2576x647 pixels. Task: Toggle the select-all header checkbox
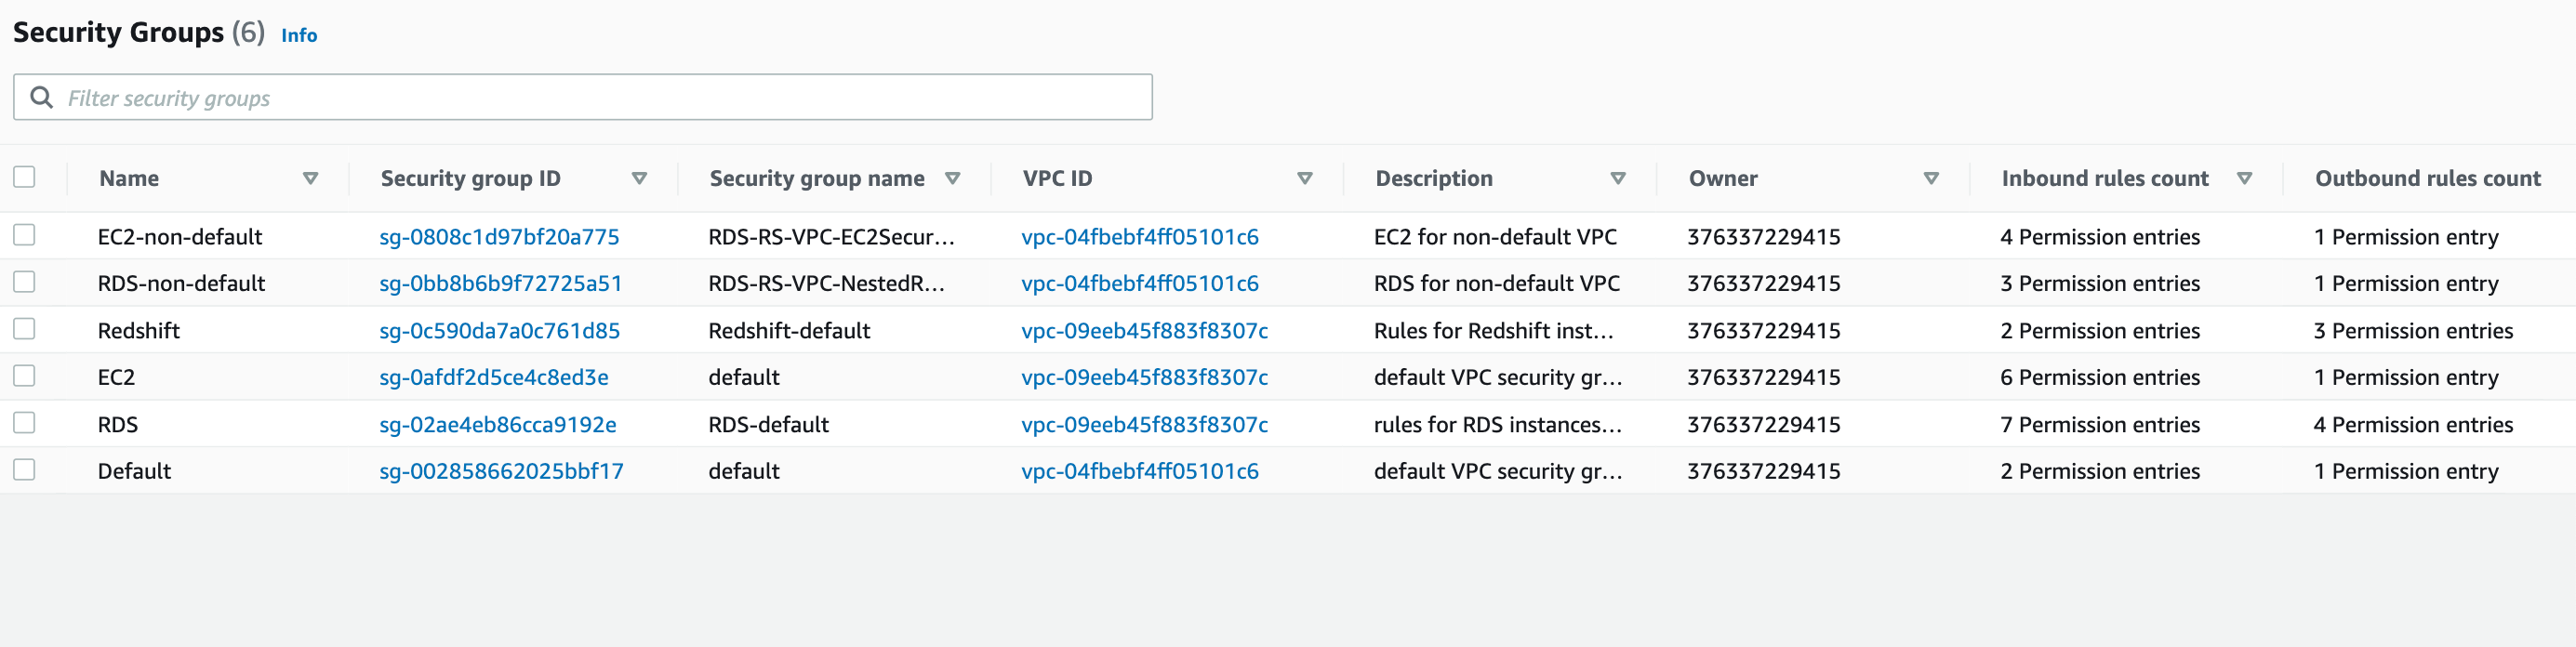24,177
